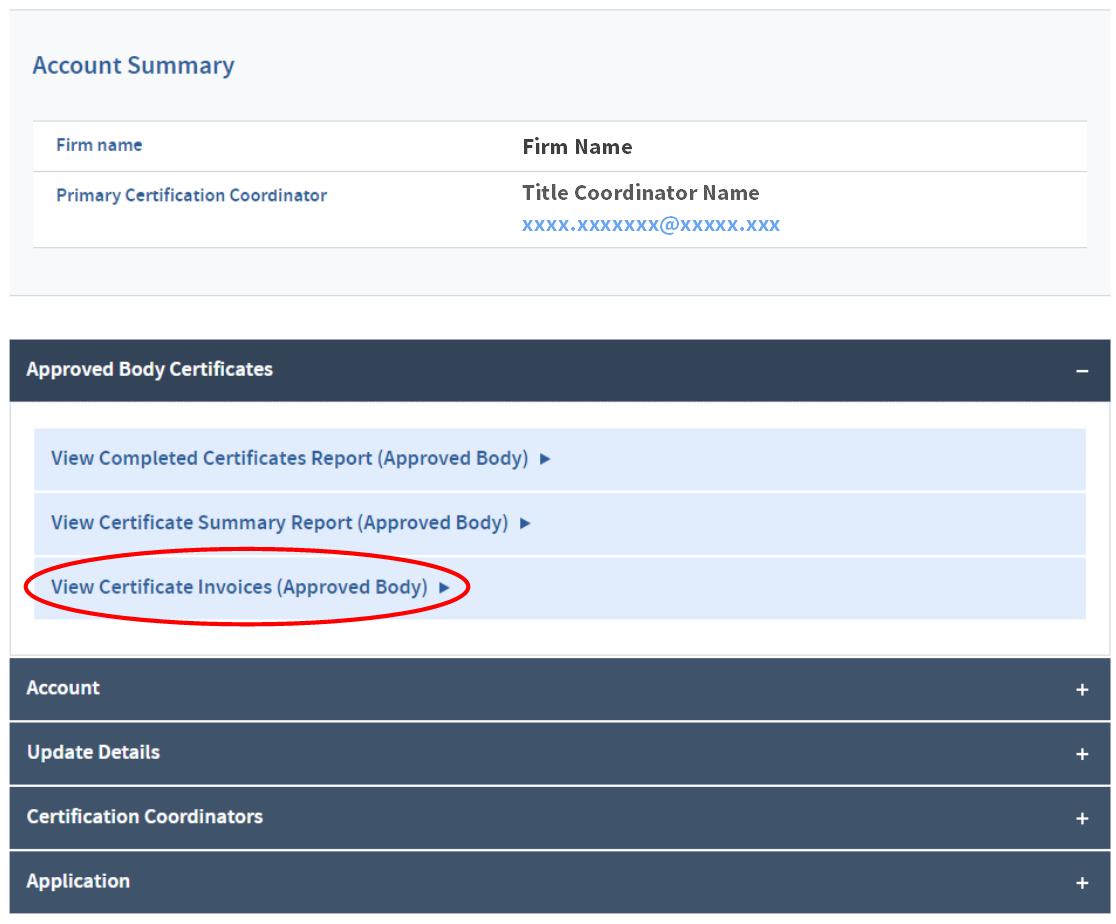Open View Completed Certificates Report (Approved Body)
Screen dimensions: 1116x924
click(x=290, y=458)
